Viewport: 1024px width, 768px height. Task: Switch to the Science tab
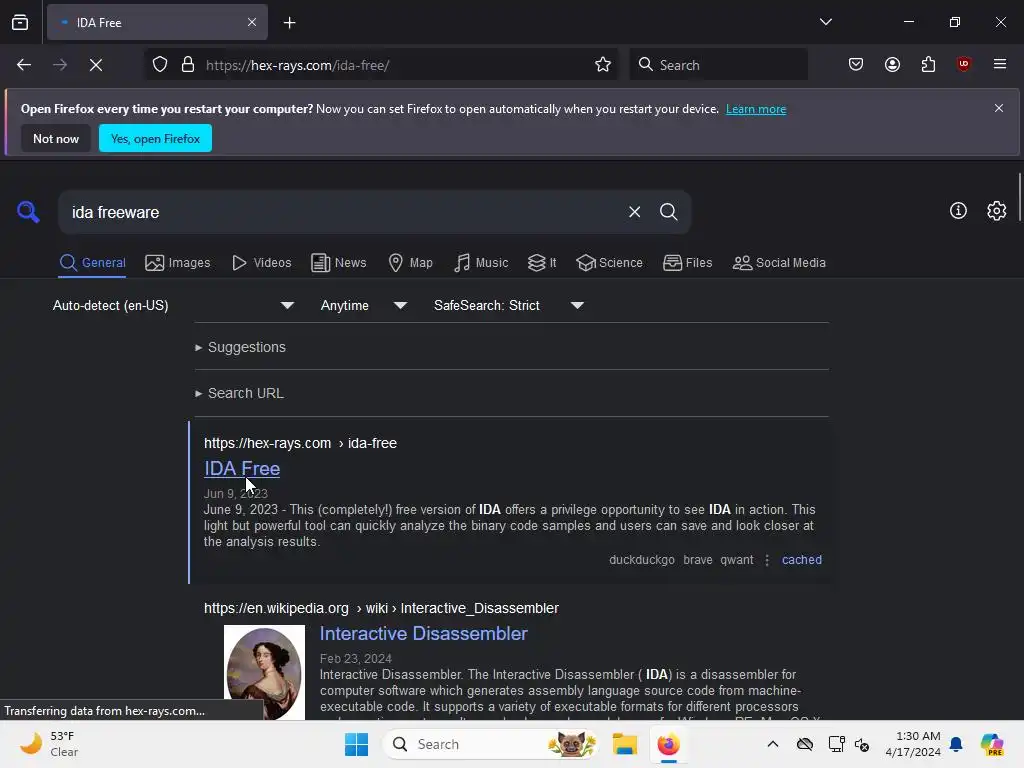coord(609,263)
